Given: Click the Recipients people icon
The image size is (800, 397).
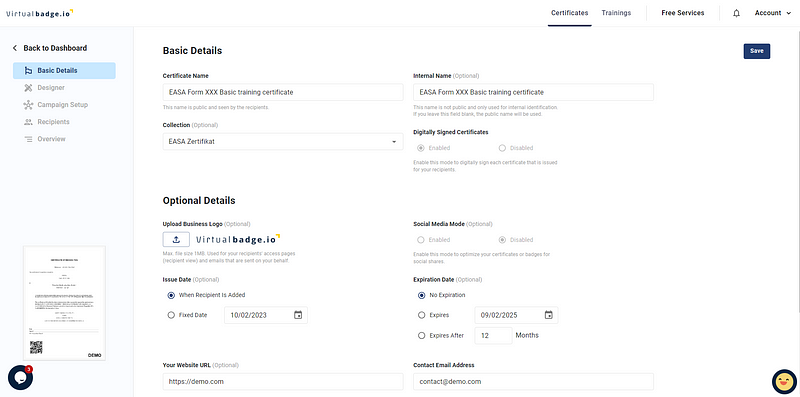Looking at the screenshot, I should (28, 122).
